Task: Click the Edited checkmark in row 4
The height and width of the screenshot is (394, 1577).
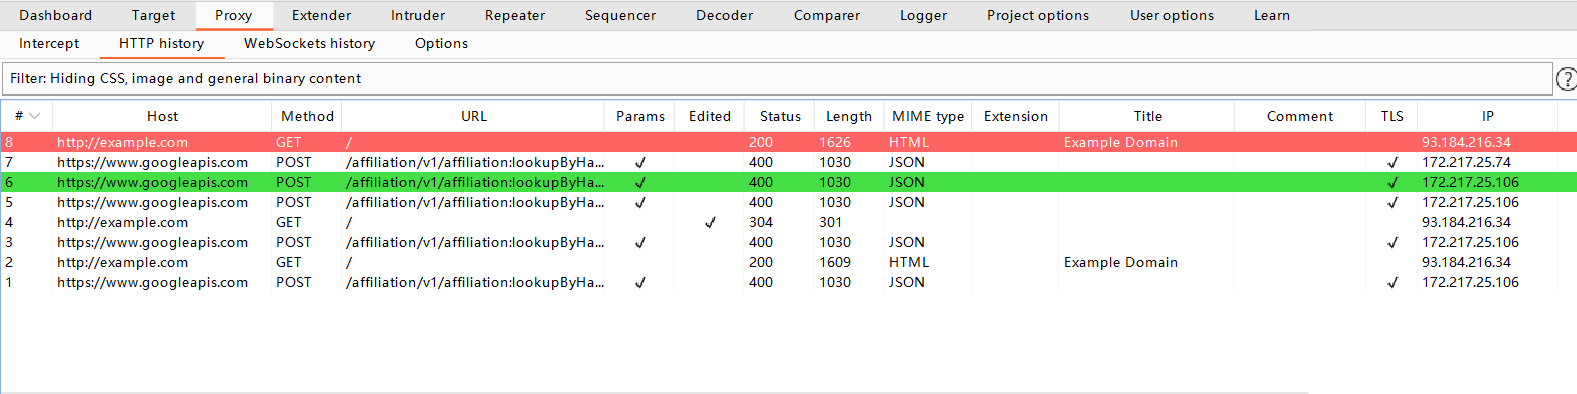Action: 710,222
